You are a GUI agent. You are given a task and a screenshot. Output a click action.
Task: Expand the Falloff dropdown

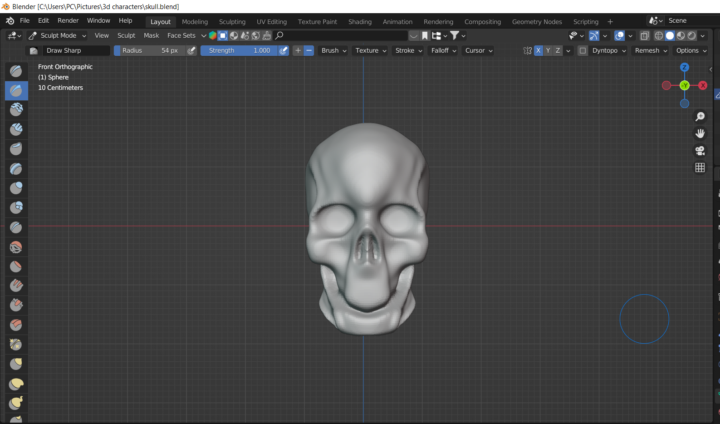pyautogui.click(x=441, y=50)
